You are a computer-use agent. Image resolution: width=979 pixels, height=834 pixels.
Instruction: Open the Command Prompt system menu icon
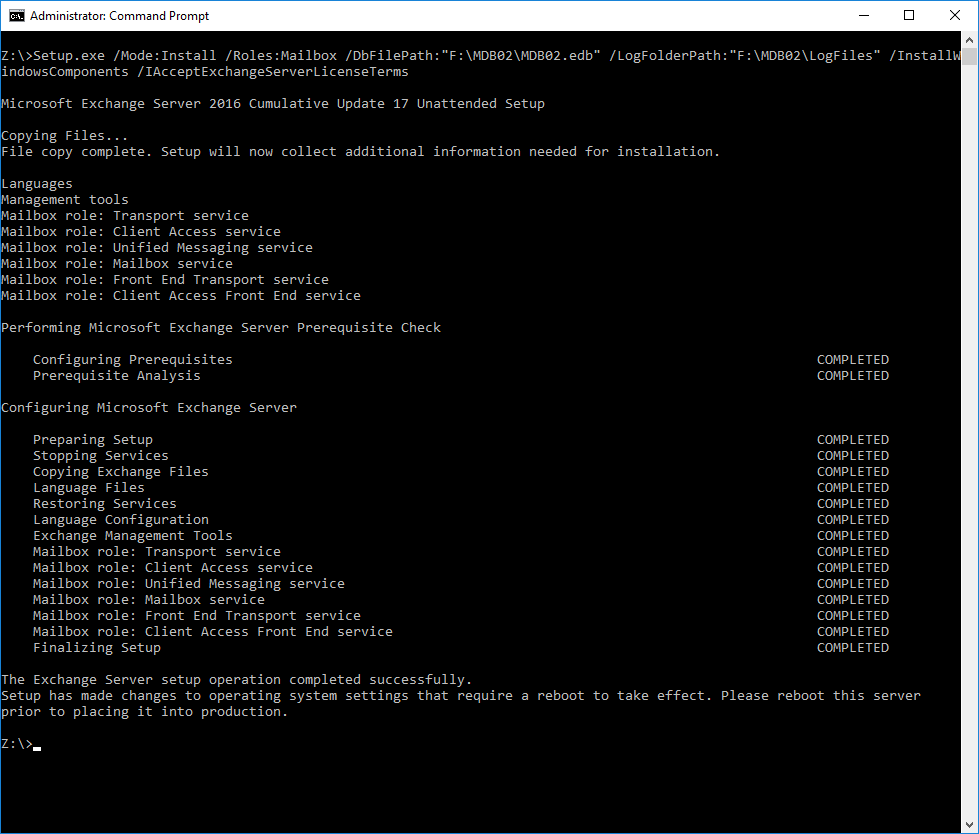tap(16, 16)
